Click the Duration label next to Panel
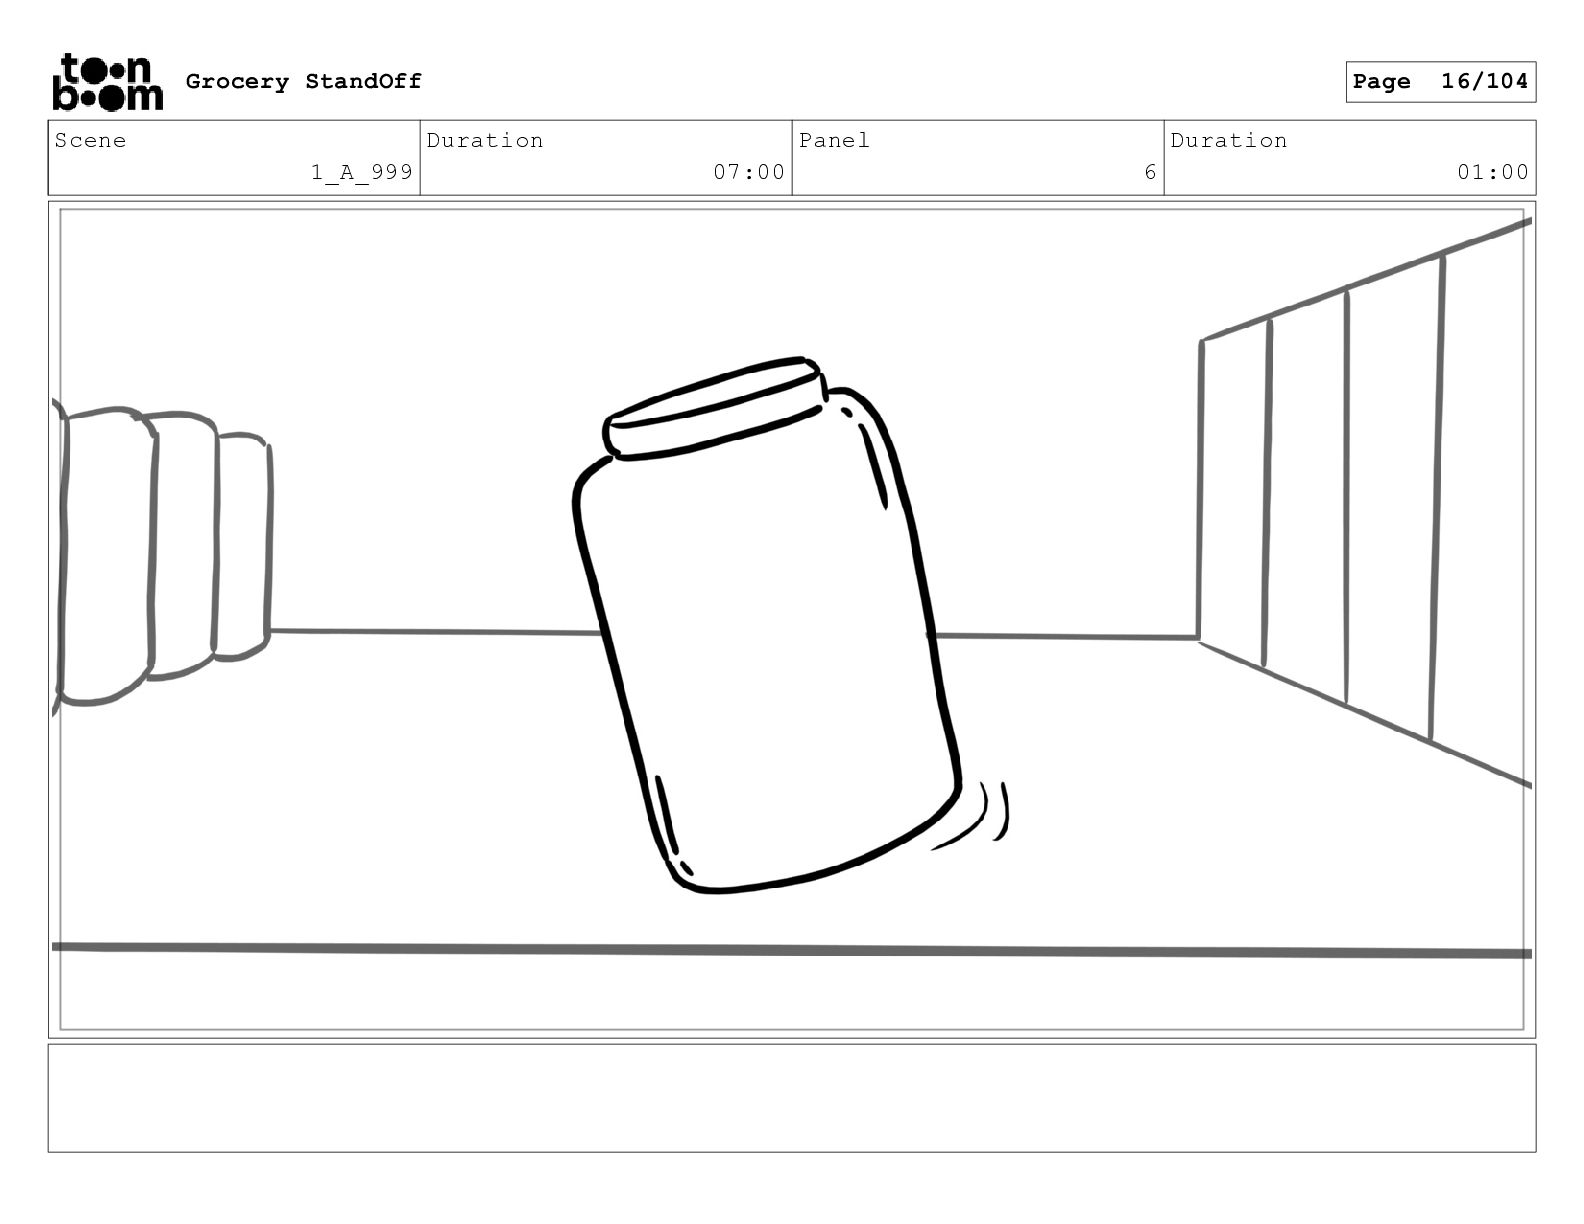The image size is (1584, 1224). 1229,140
